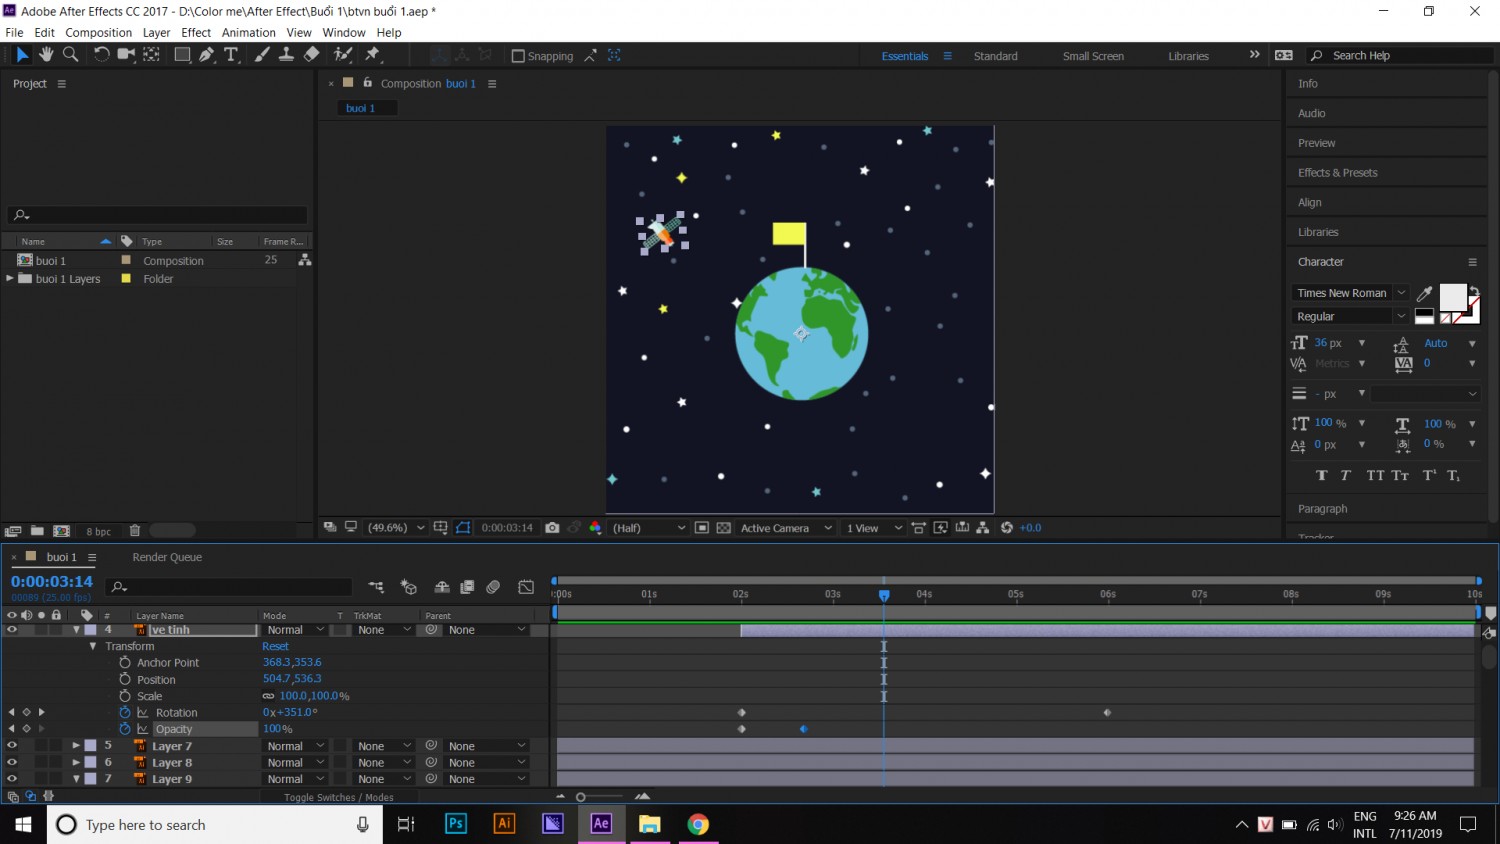
Task: Open the Graph Editor in timeline
Action: (526, 587)
